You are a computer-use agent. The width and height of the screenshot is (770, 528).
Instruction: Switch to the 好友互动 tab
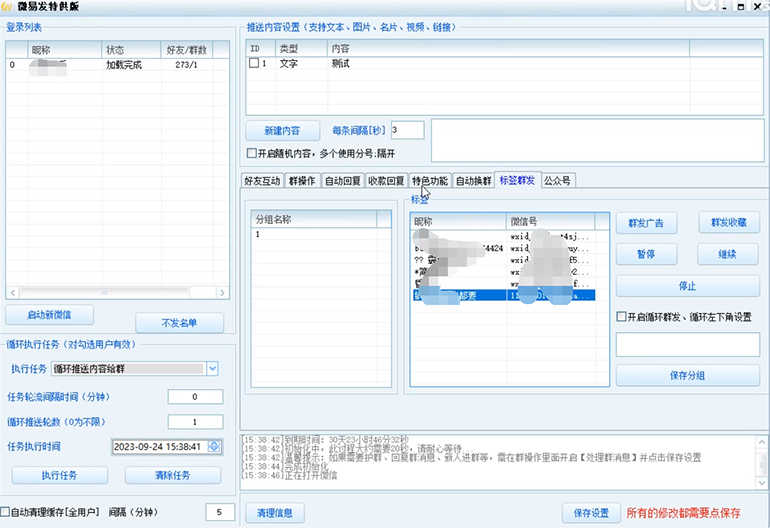(x=263, y=181)
